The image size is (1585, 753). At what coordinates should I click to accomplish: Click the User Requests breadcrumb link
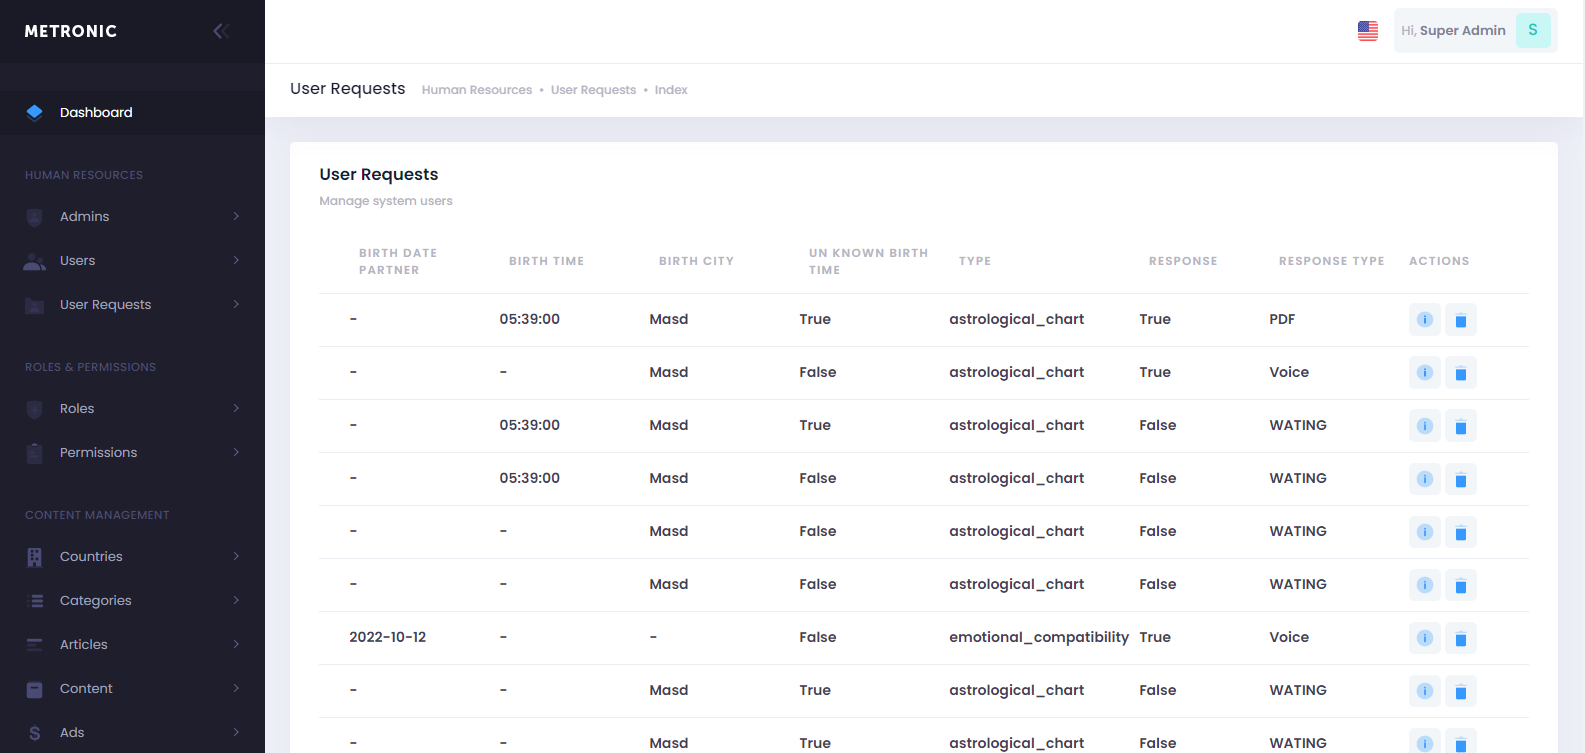click(x=593, y=90)
